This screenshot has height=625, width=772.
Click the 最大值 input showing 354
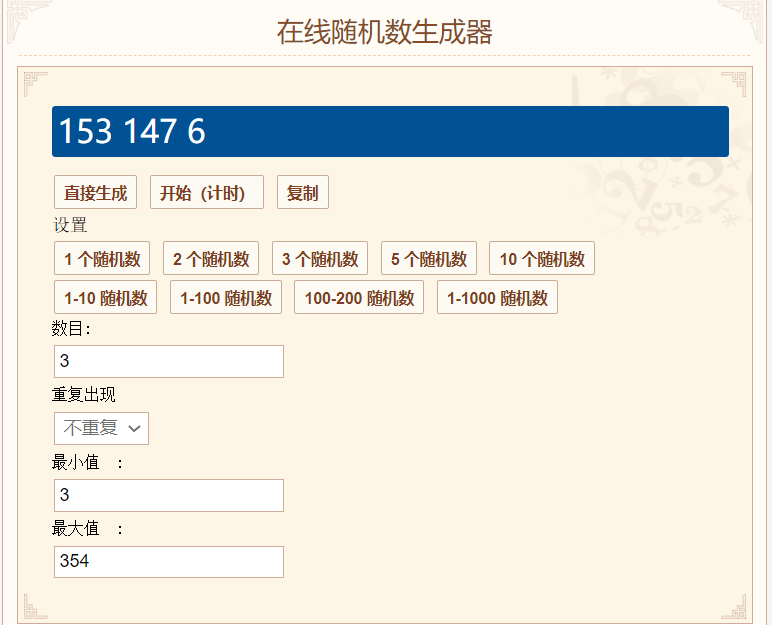pos(168,562)
